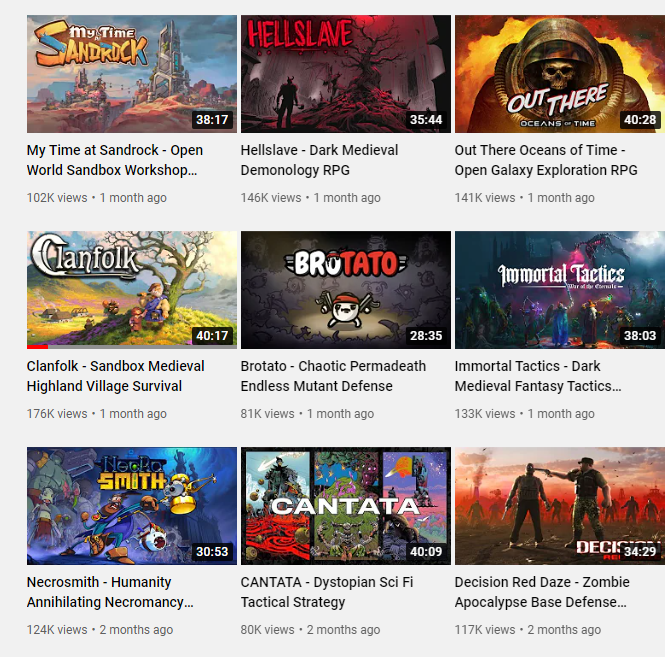Screen dimensions: 665x657
Task: Click the title 'CANTATA - Dystopian Sci Fi Tactical Strategy'
Action: point(327,592)
